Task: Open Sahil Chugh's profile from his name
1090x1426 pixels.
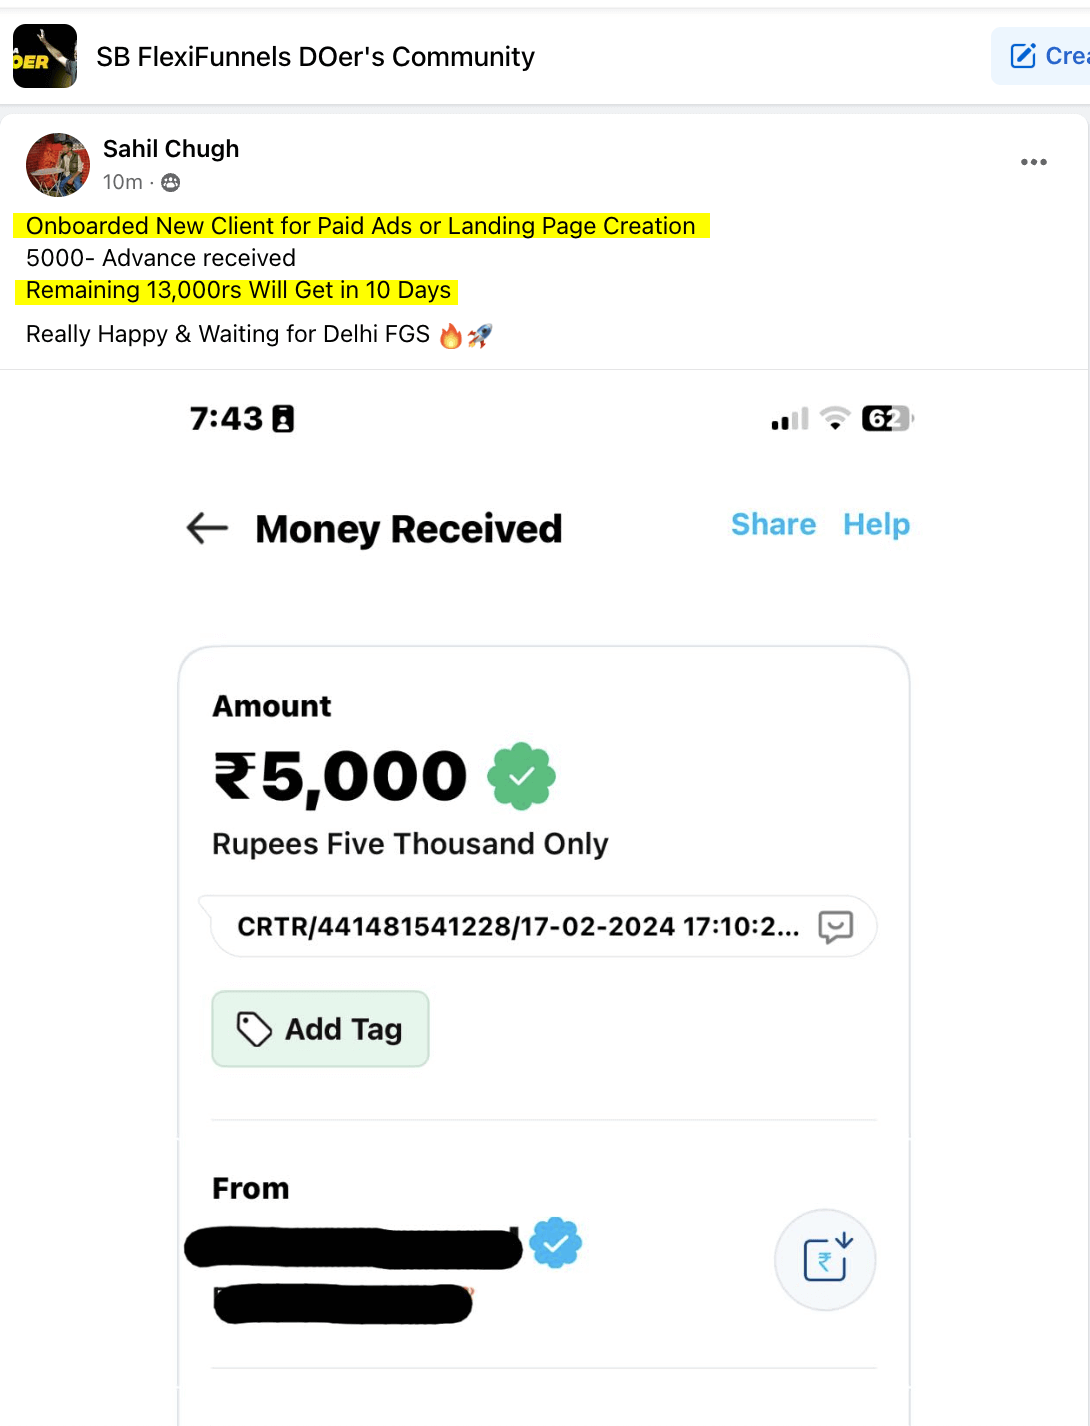Action: (171, 148)
